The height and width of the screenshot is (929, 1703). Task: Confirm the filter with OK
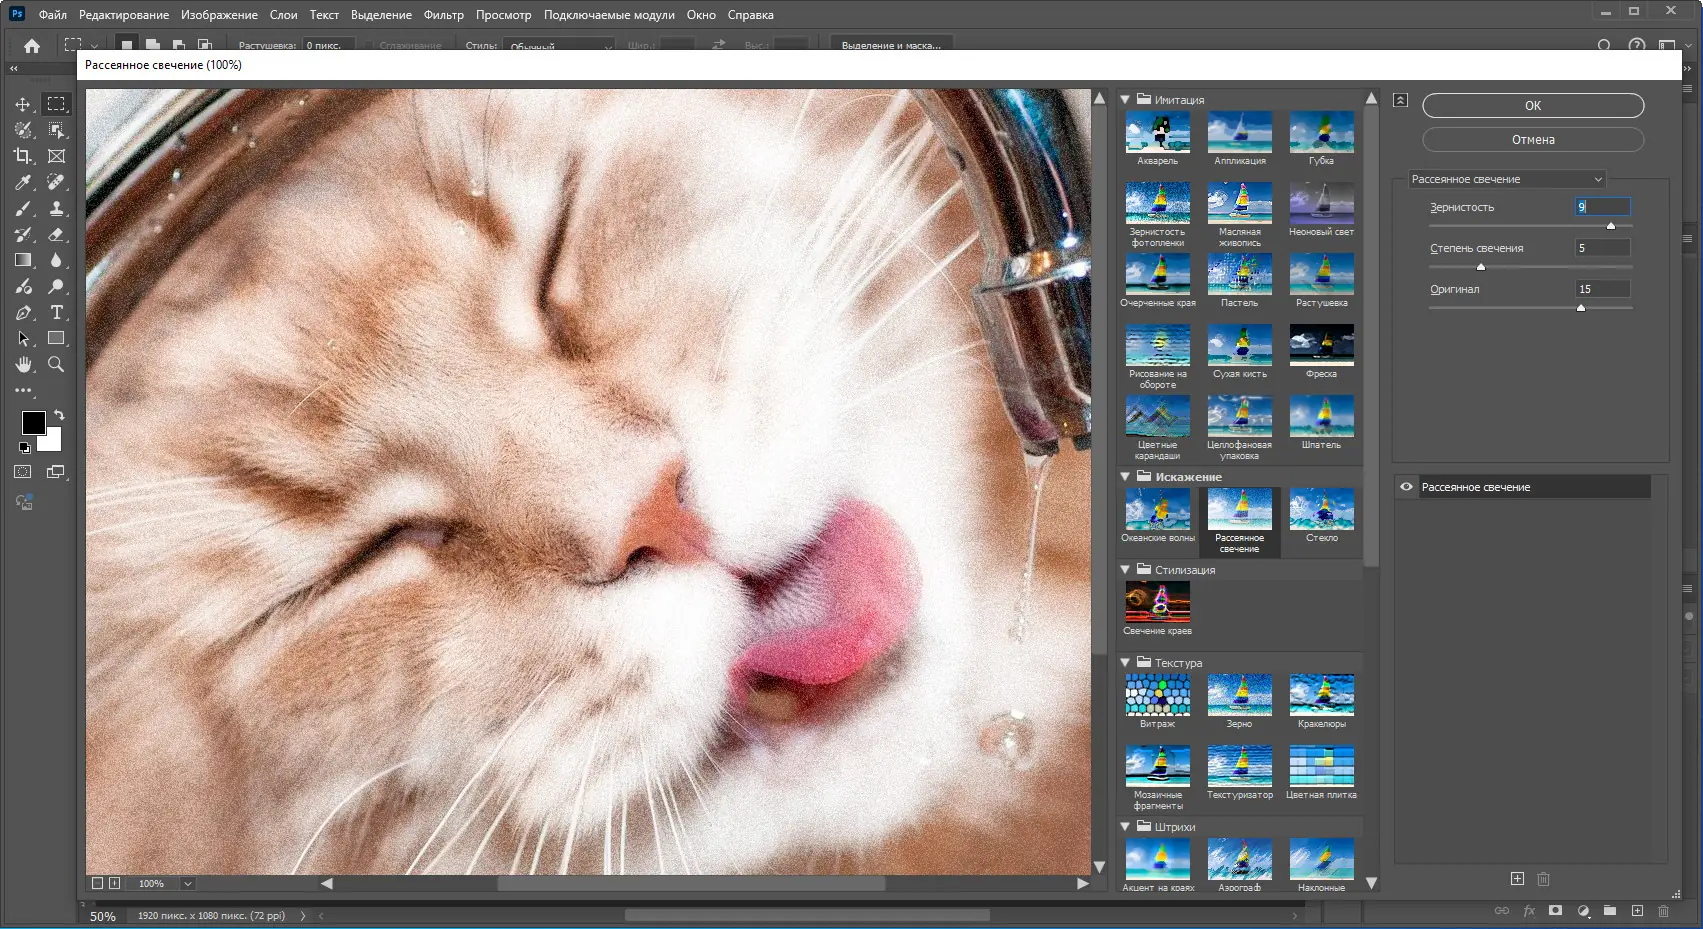[1532, 106]
